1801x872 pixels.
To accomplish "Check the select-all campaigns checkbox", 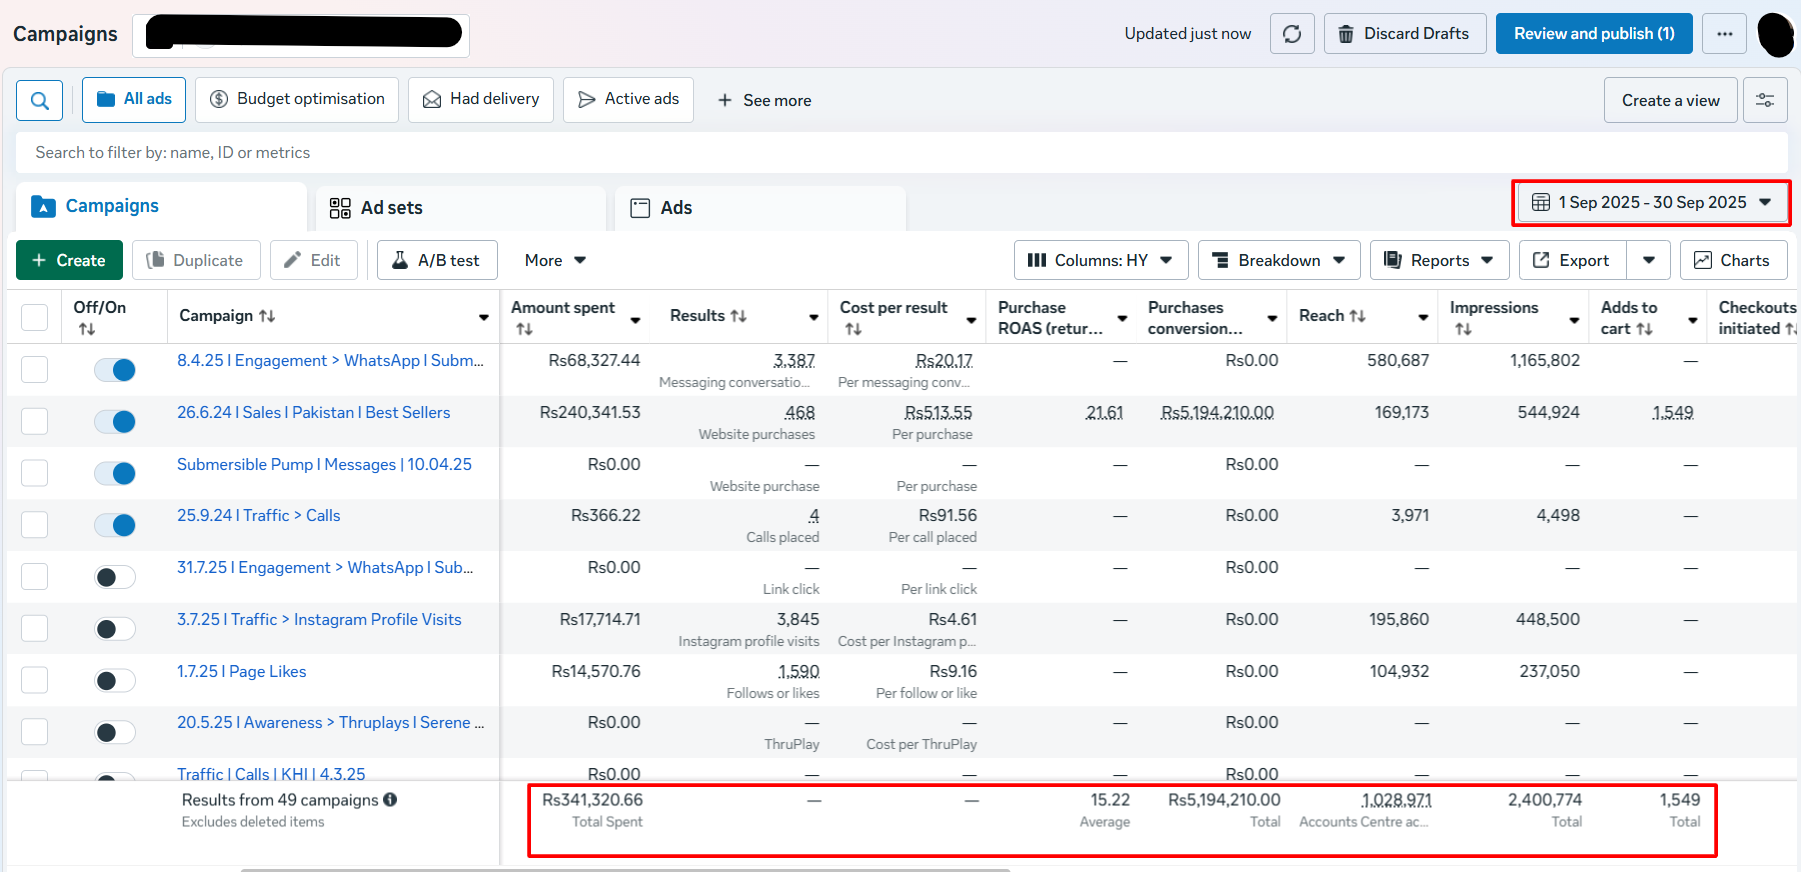I will pyautogui.click(x=35, y=317).
